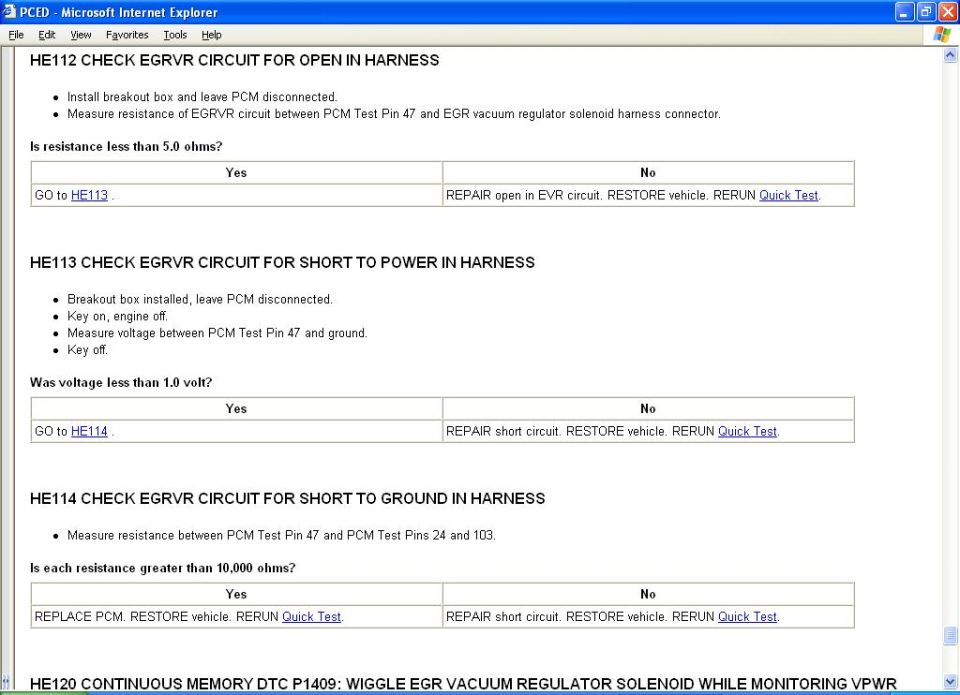The width and height of the screenshot is (960, 695).
Task: Click 'Measure voltage between PCM Test Pin 47 and ground.'
Action: coord(217,333)
